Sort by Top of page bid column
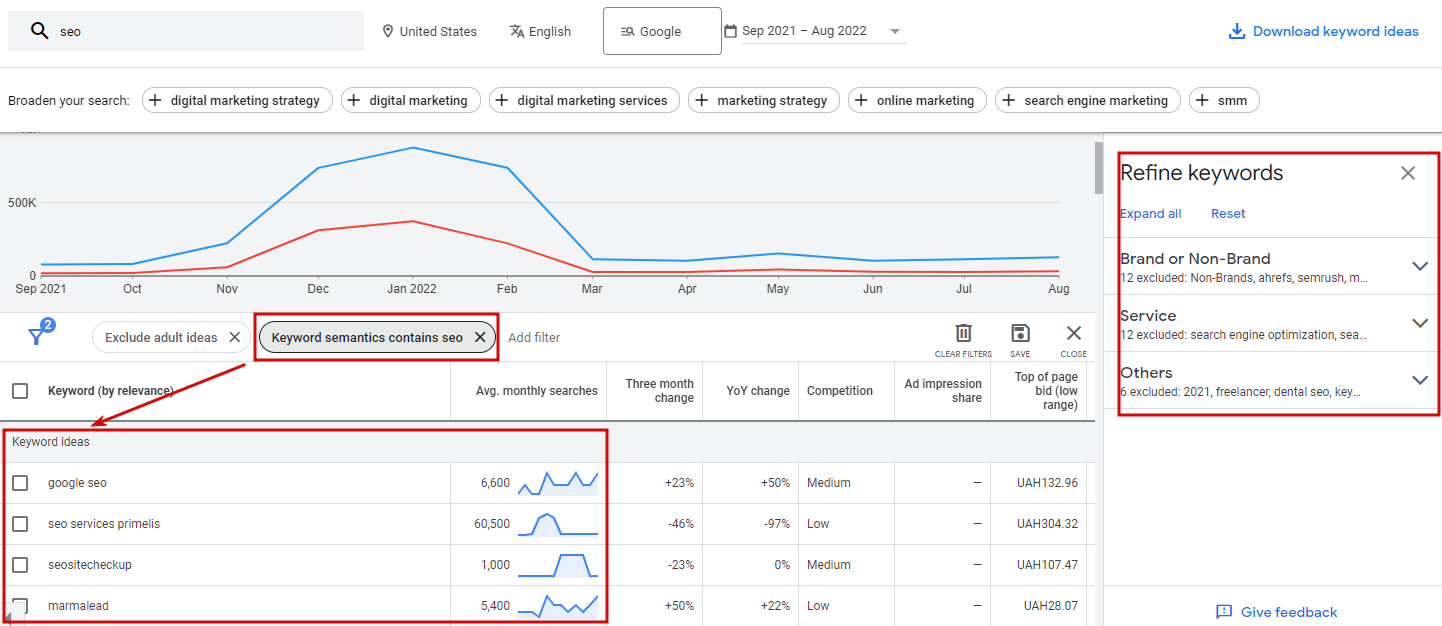 1046,391
